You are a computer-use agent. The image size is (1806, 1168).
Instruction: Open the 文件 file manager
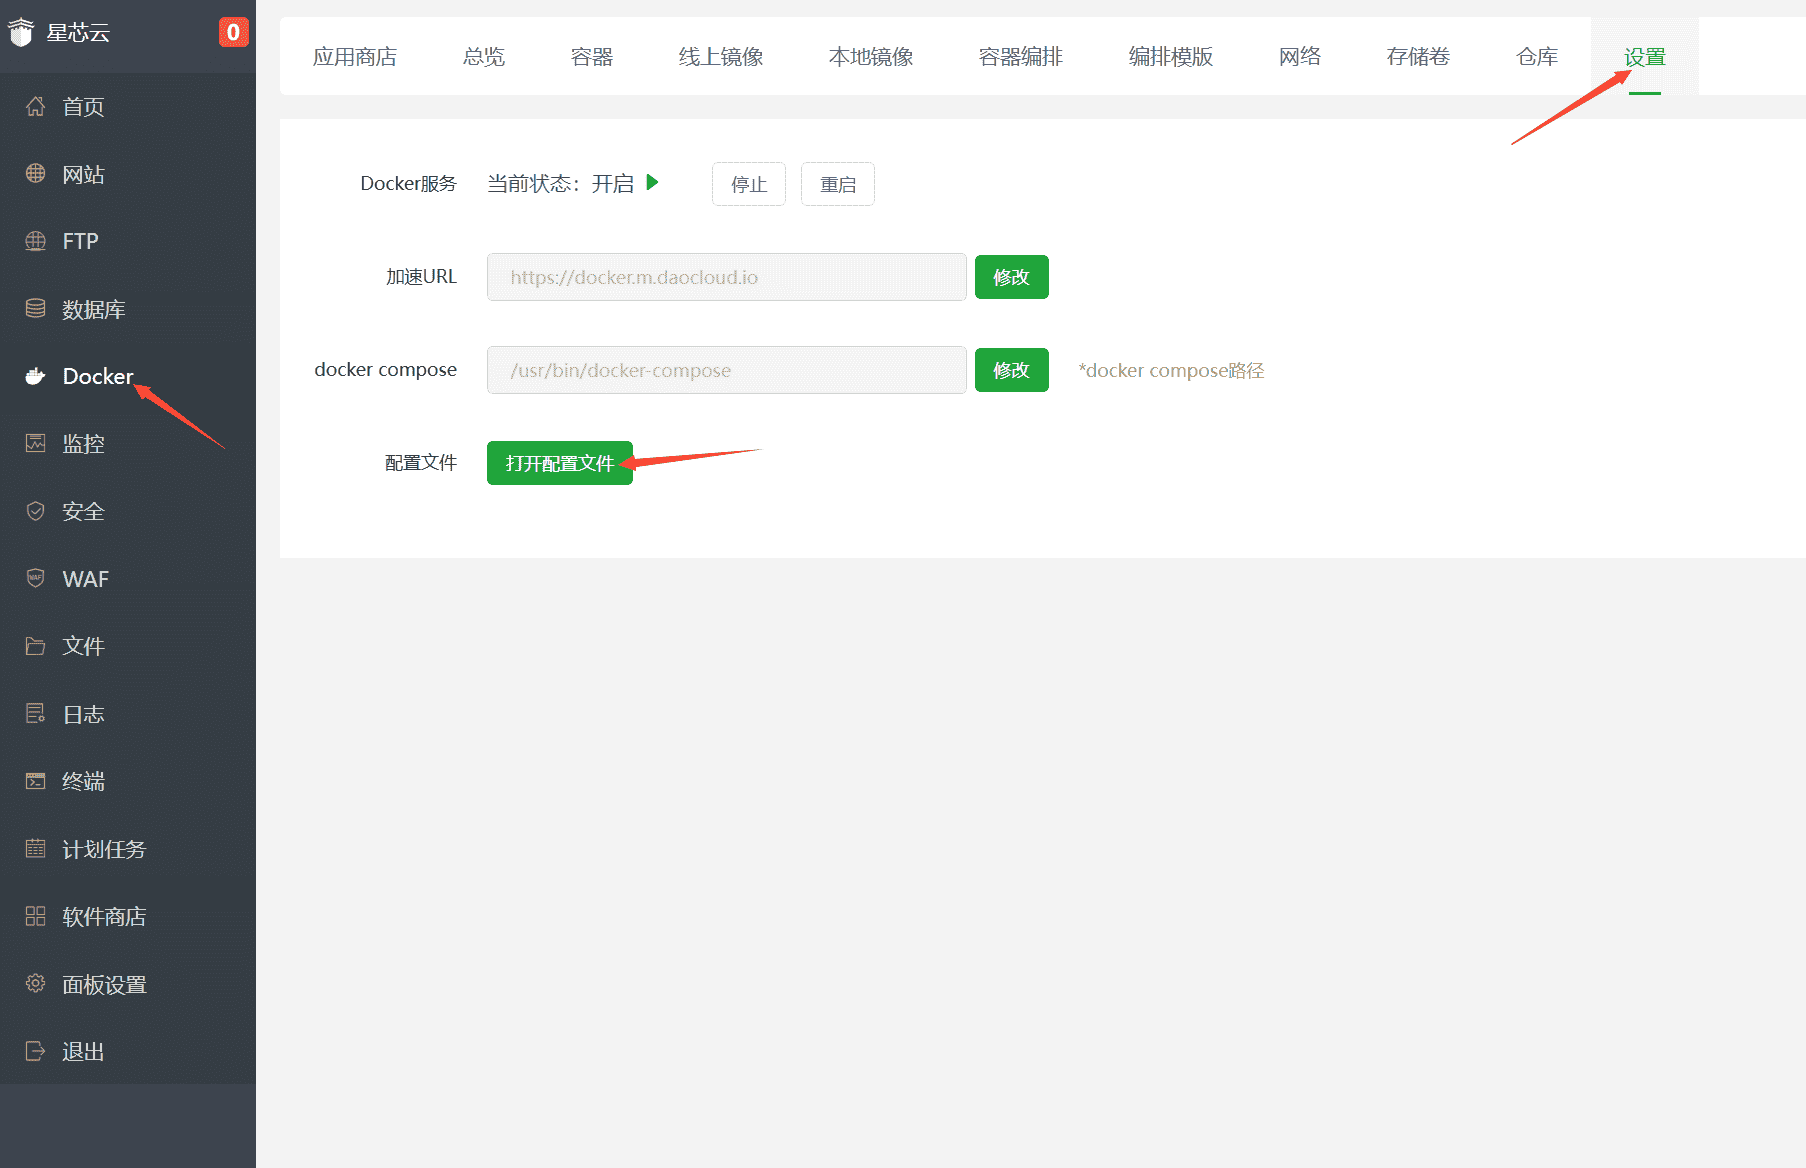pyautogui.click(x=83, y=646)
